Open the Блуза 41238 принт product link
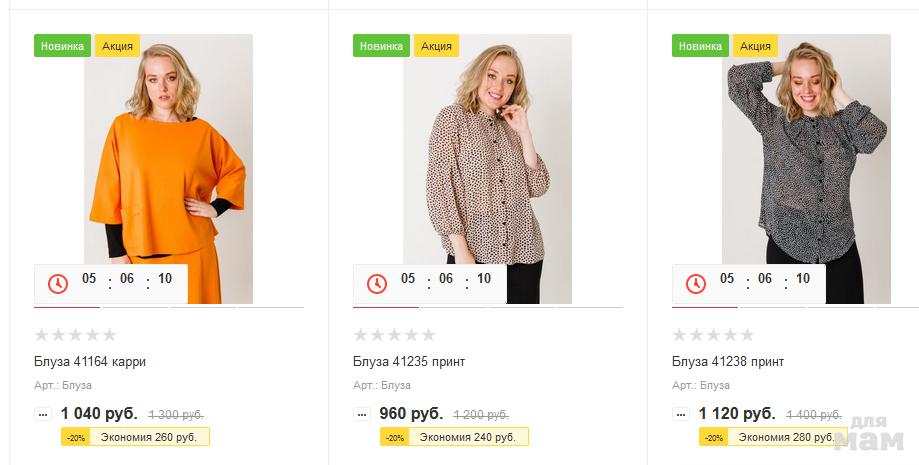Viewport: 919px width, 465px height. (728, 361)
